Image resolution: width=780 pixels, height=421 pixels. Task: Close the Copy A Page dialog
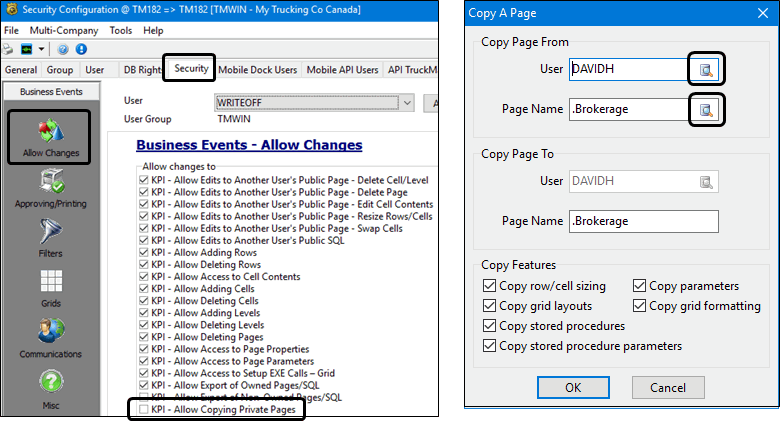pyautogui.click(x=763, y=13)
